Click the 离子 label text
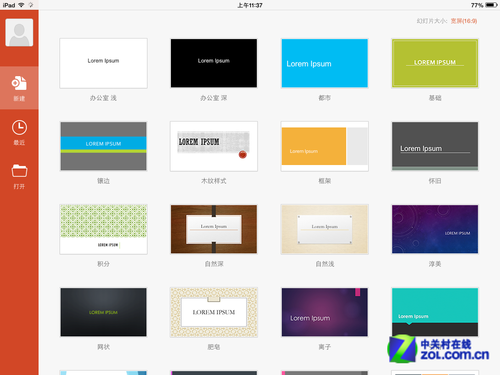500x375 pixels. point(324,347)
